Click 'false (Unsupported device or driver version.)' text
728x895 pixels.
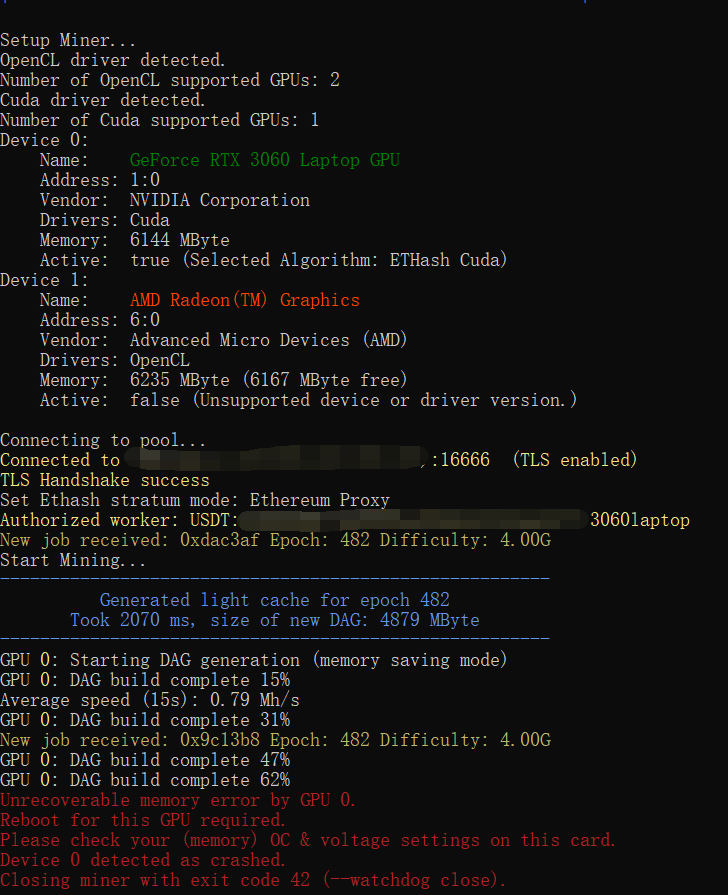[353, 400]
